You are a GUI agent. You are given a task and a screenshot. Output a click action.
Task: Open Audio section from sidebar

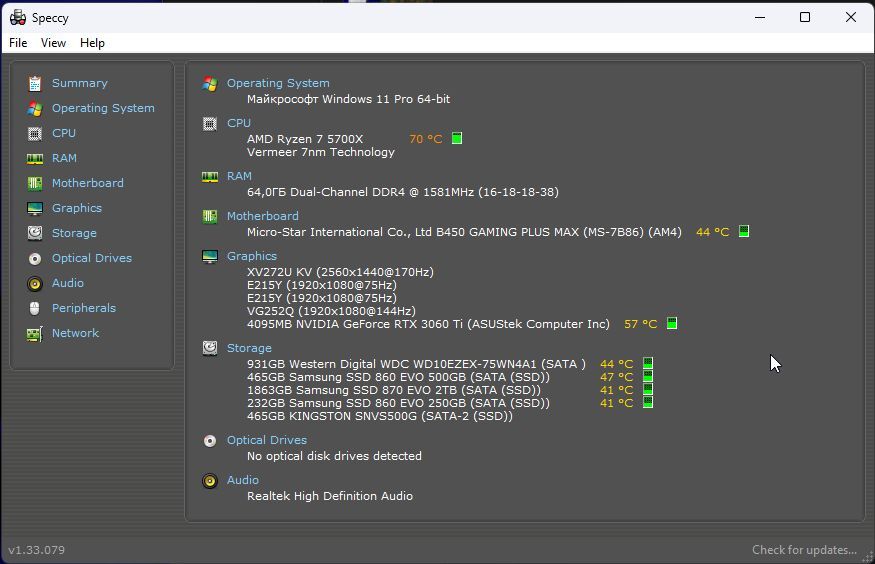[68, 283]
